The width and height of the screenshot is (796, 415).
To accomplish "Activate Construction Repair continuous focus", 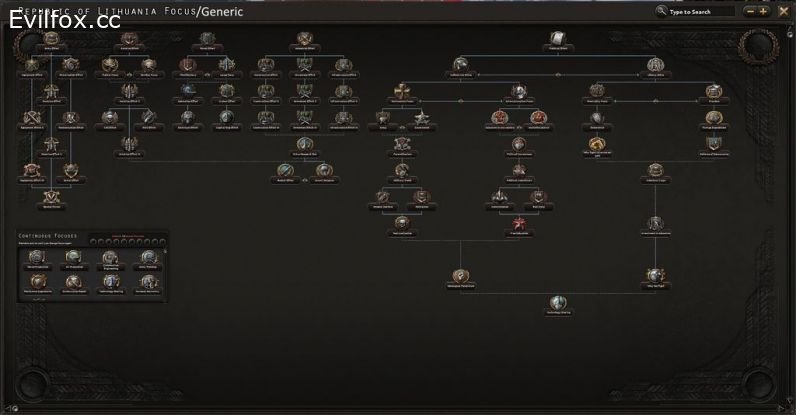I will [74, 282].
